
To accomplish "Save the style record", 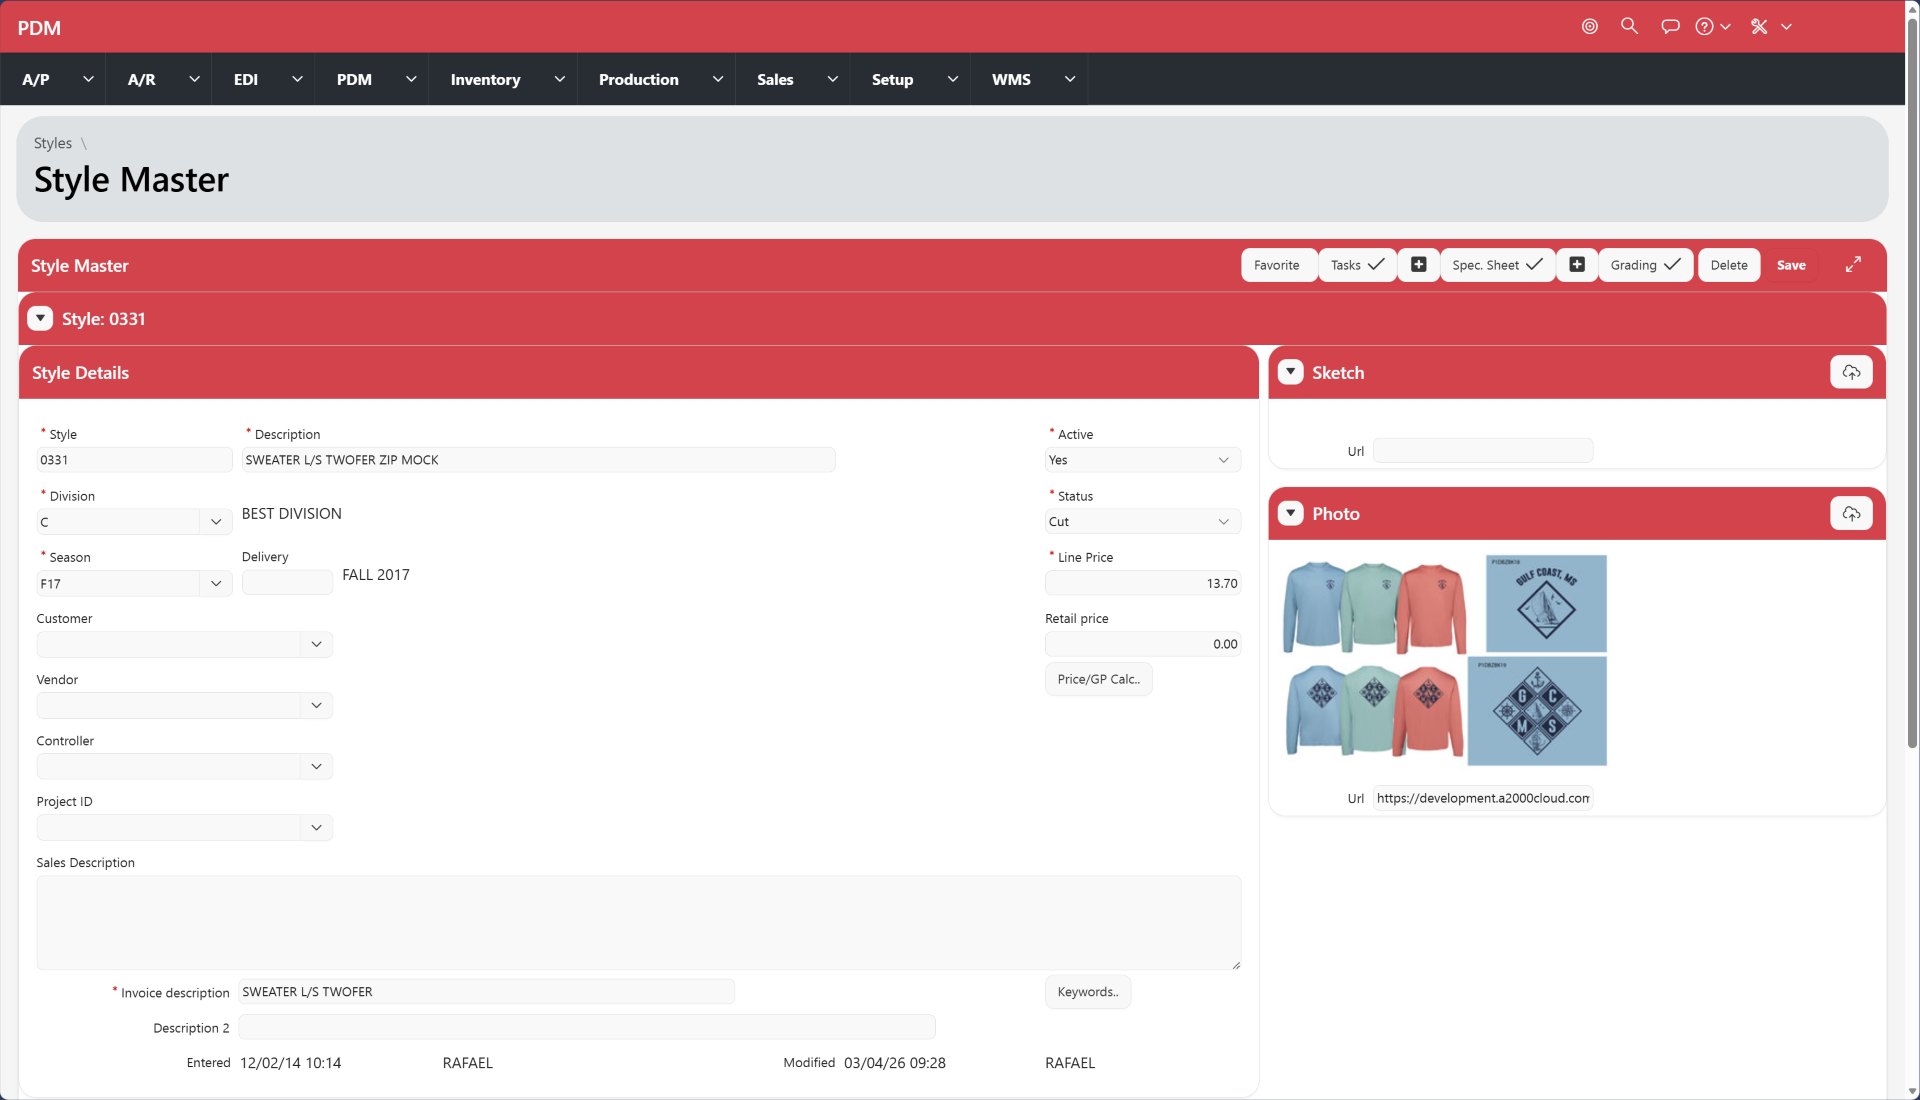I will point(1791,265).
